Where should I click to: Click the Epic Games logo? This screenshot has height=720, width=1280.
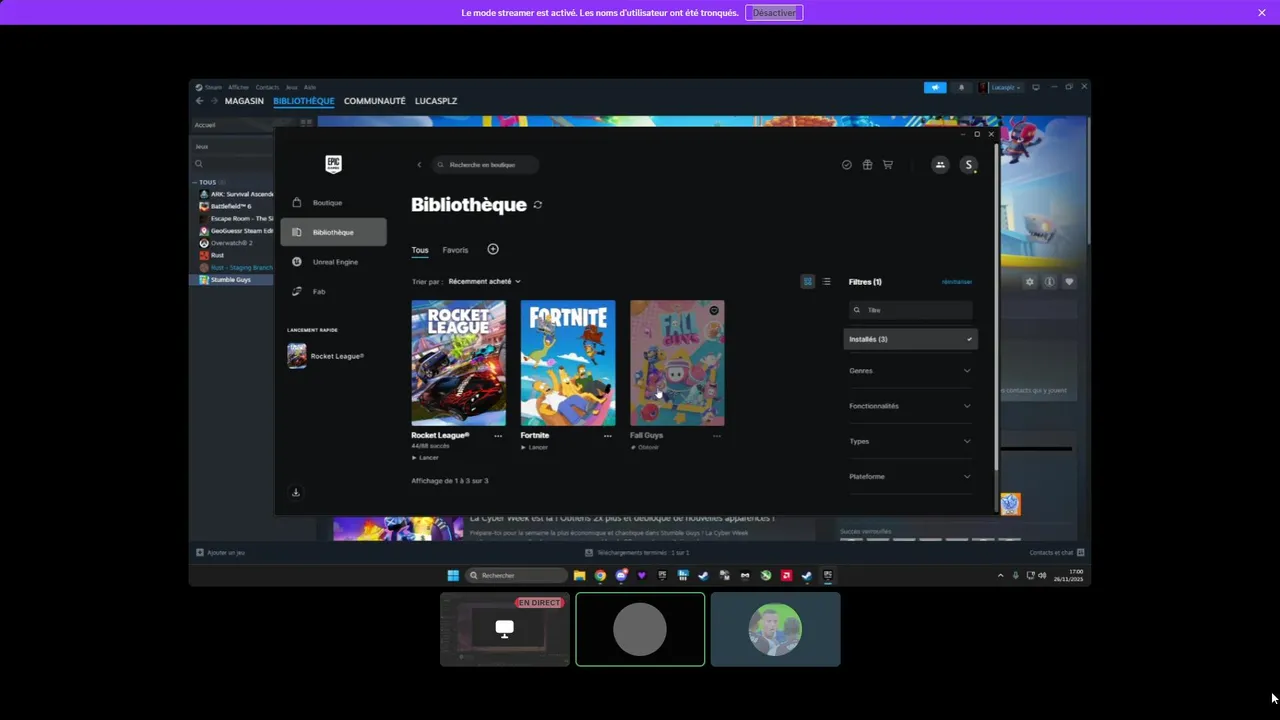pos(334,165)
